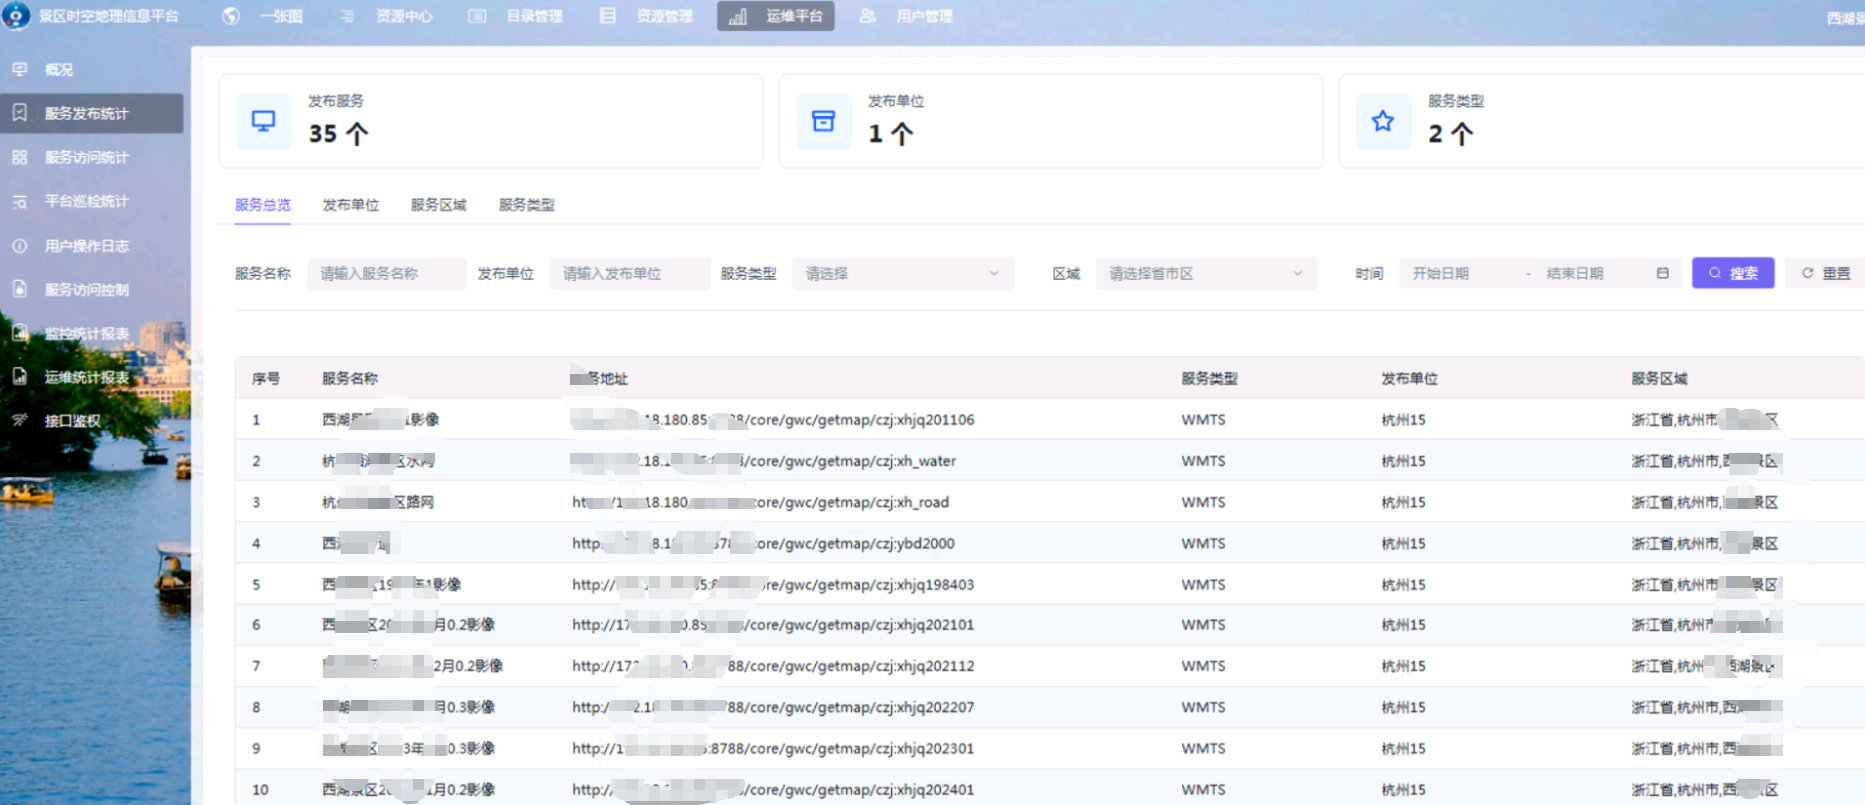The width and height of the screenshot is (1865, 805).
Task: Click the globe icon beside 一张图
Action: [x=231, y=16]
